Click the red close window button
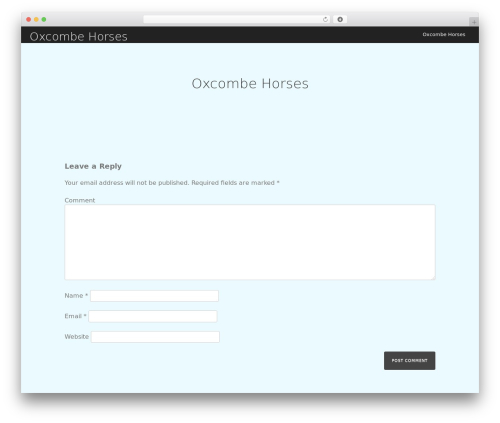Image resolution: width=500 pixels, height=423 pixels. pyautogui.click(x=29, y=19)
